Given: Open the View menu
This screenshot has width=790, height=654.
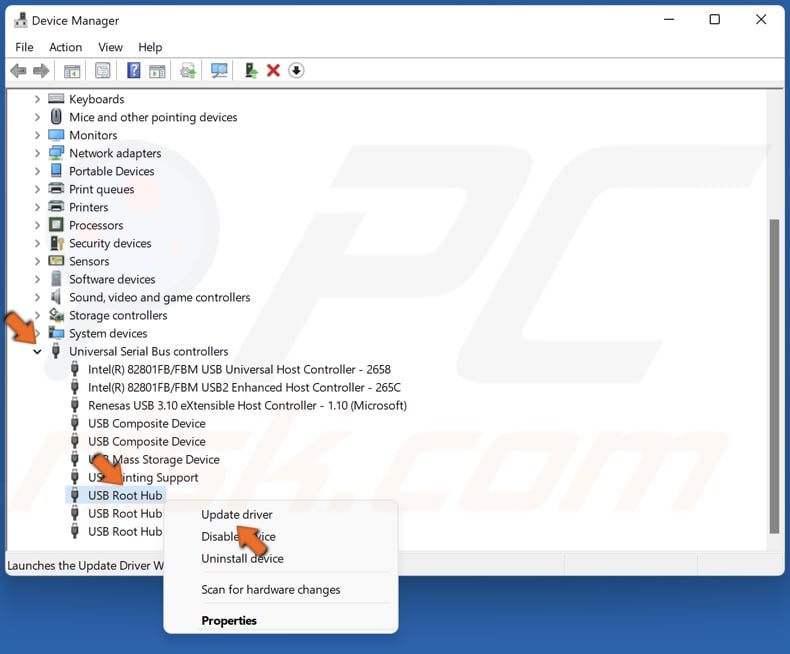Looking at the screenshot, I should coord(110,47).
